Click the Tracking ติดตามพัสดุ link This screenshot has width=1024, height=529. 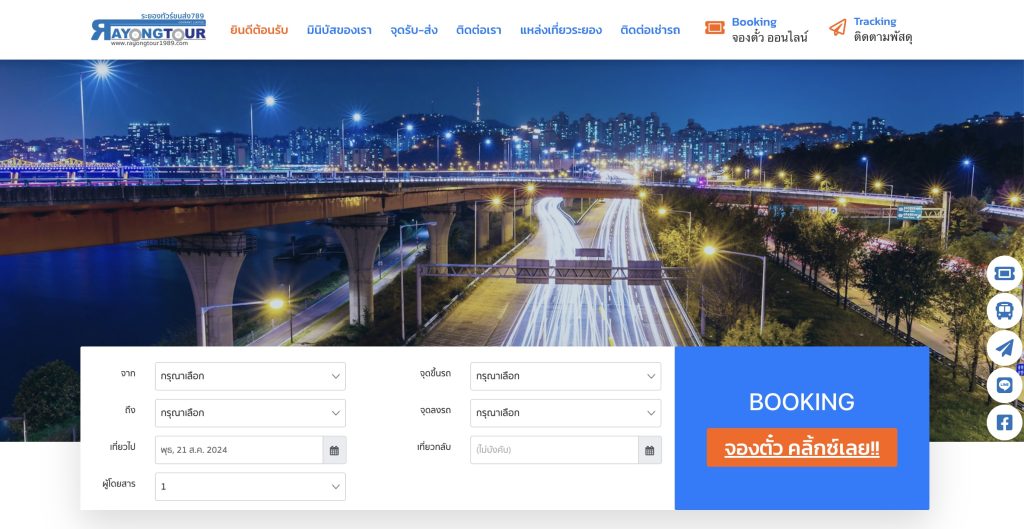[871, 29]
